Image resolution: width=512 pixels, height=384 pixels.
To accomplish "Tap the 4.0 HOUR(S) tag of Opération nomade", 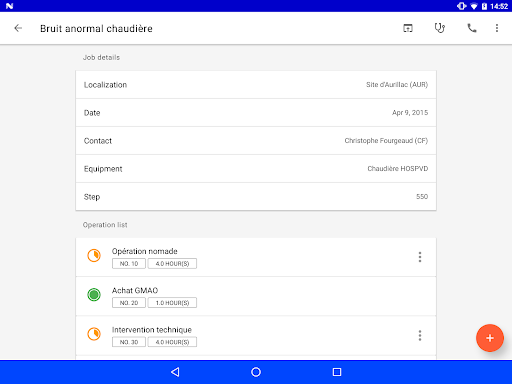I will coord(172,264).
